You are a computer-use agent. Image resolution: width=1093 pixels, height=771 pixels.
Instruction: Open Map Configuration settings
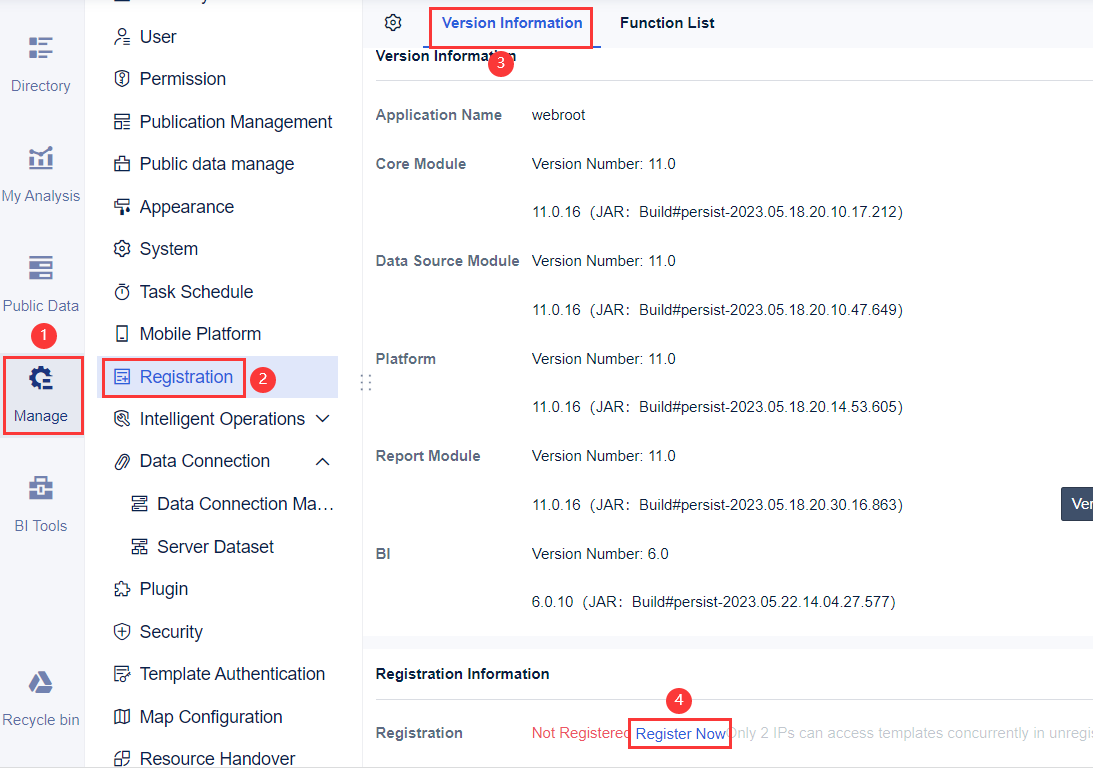pos(210,716)
